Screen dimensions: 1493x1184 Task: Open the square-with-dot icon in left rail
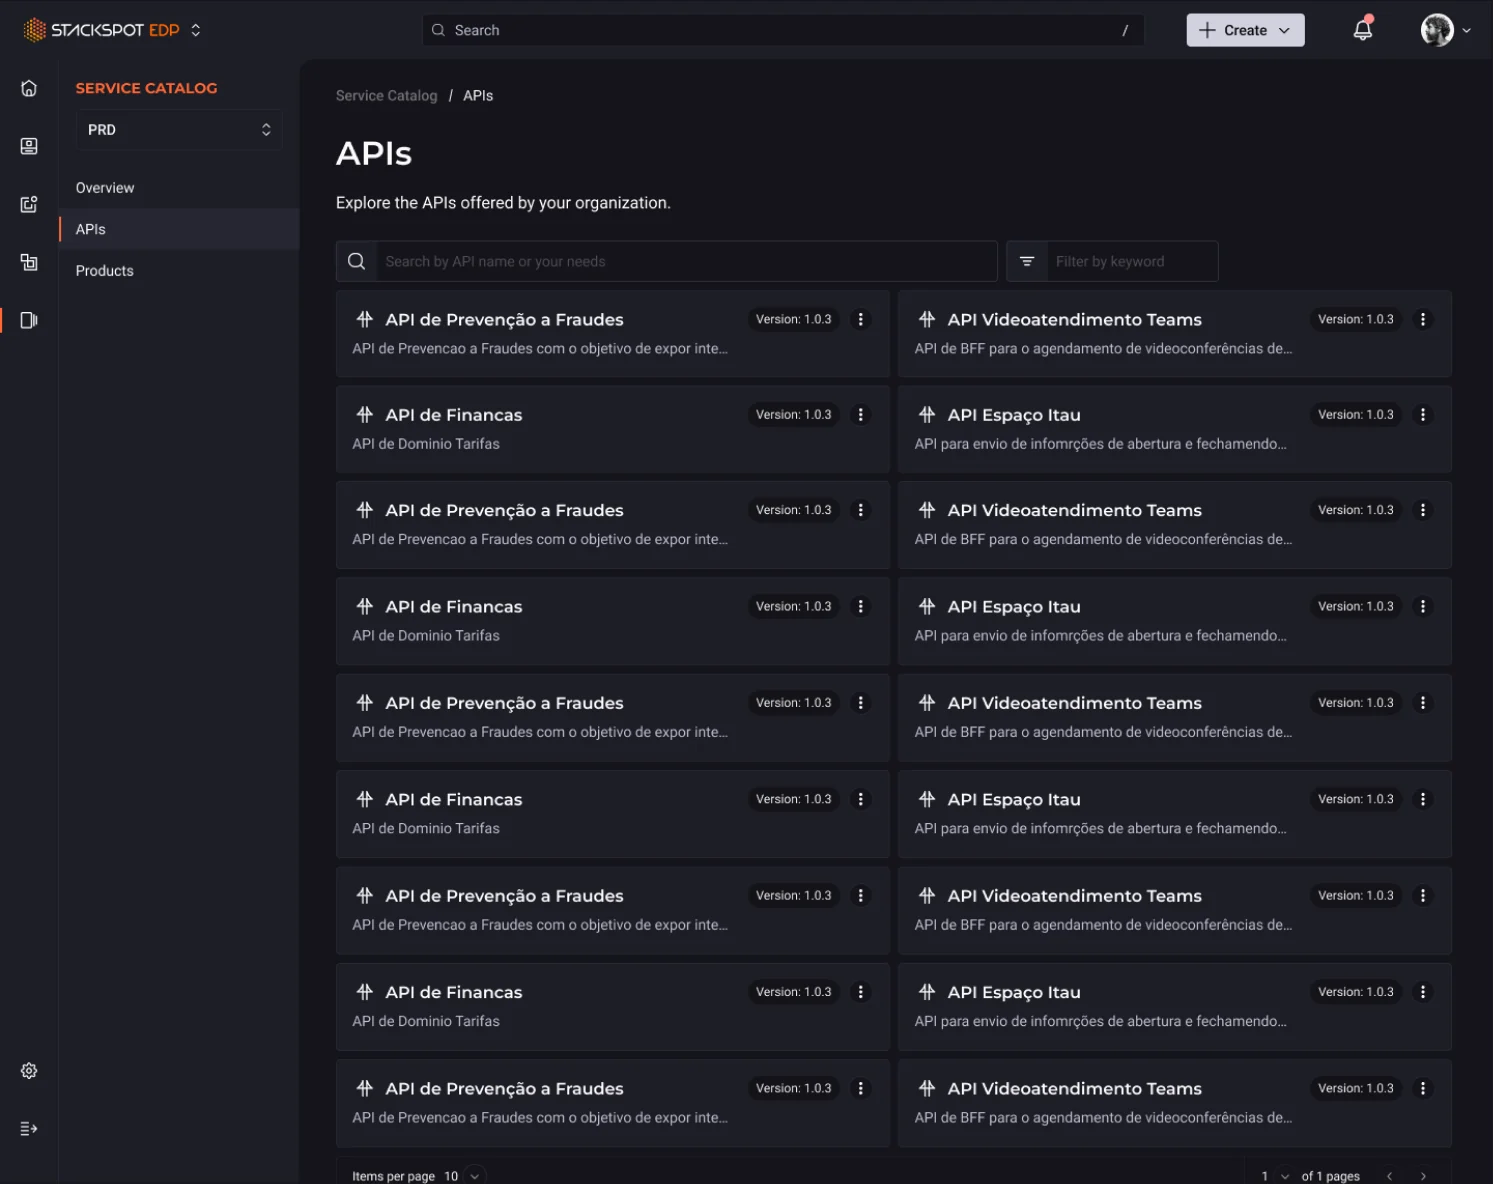[x=29, y=204]
